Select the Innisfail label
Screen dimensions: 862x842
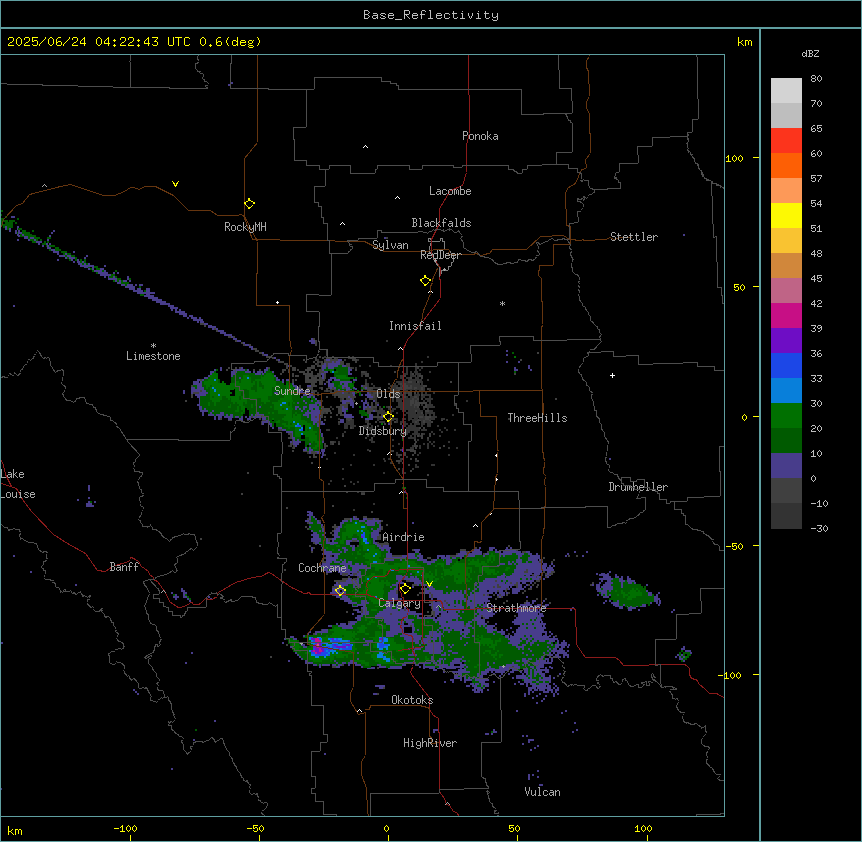(x=415, y=326)
